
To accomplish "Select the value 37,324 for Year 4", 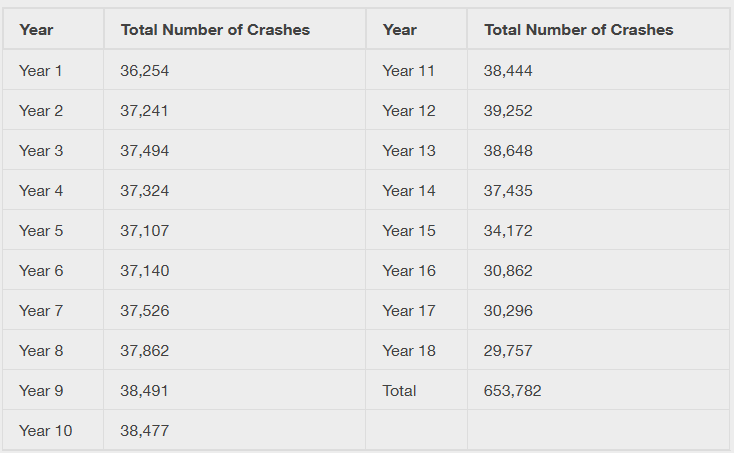I will tap(145, 191).
